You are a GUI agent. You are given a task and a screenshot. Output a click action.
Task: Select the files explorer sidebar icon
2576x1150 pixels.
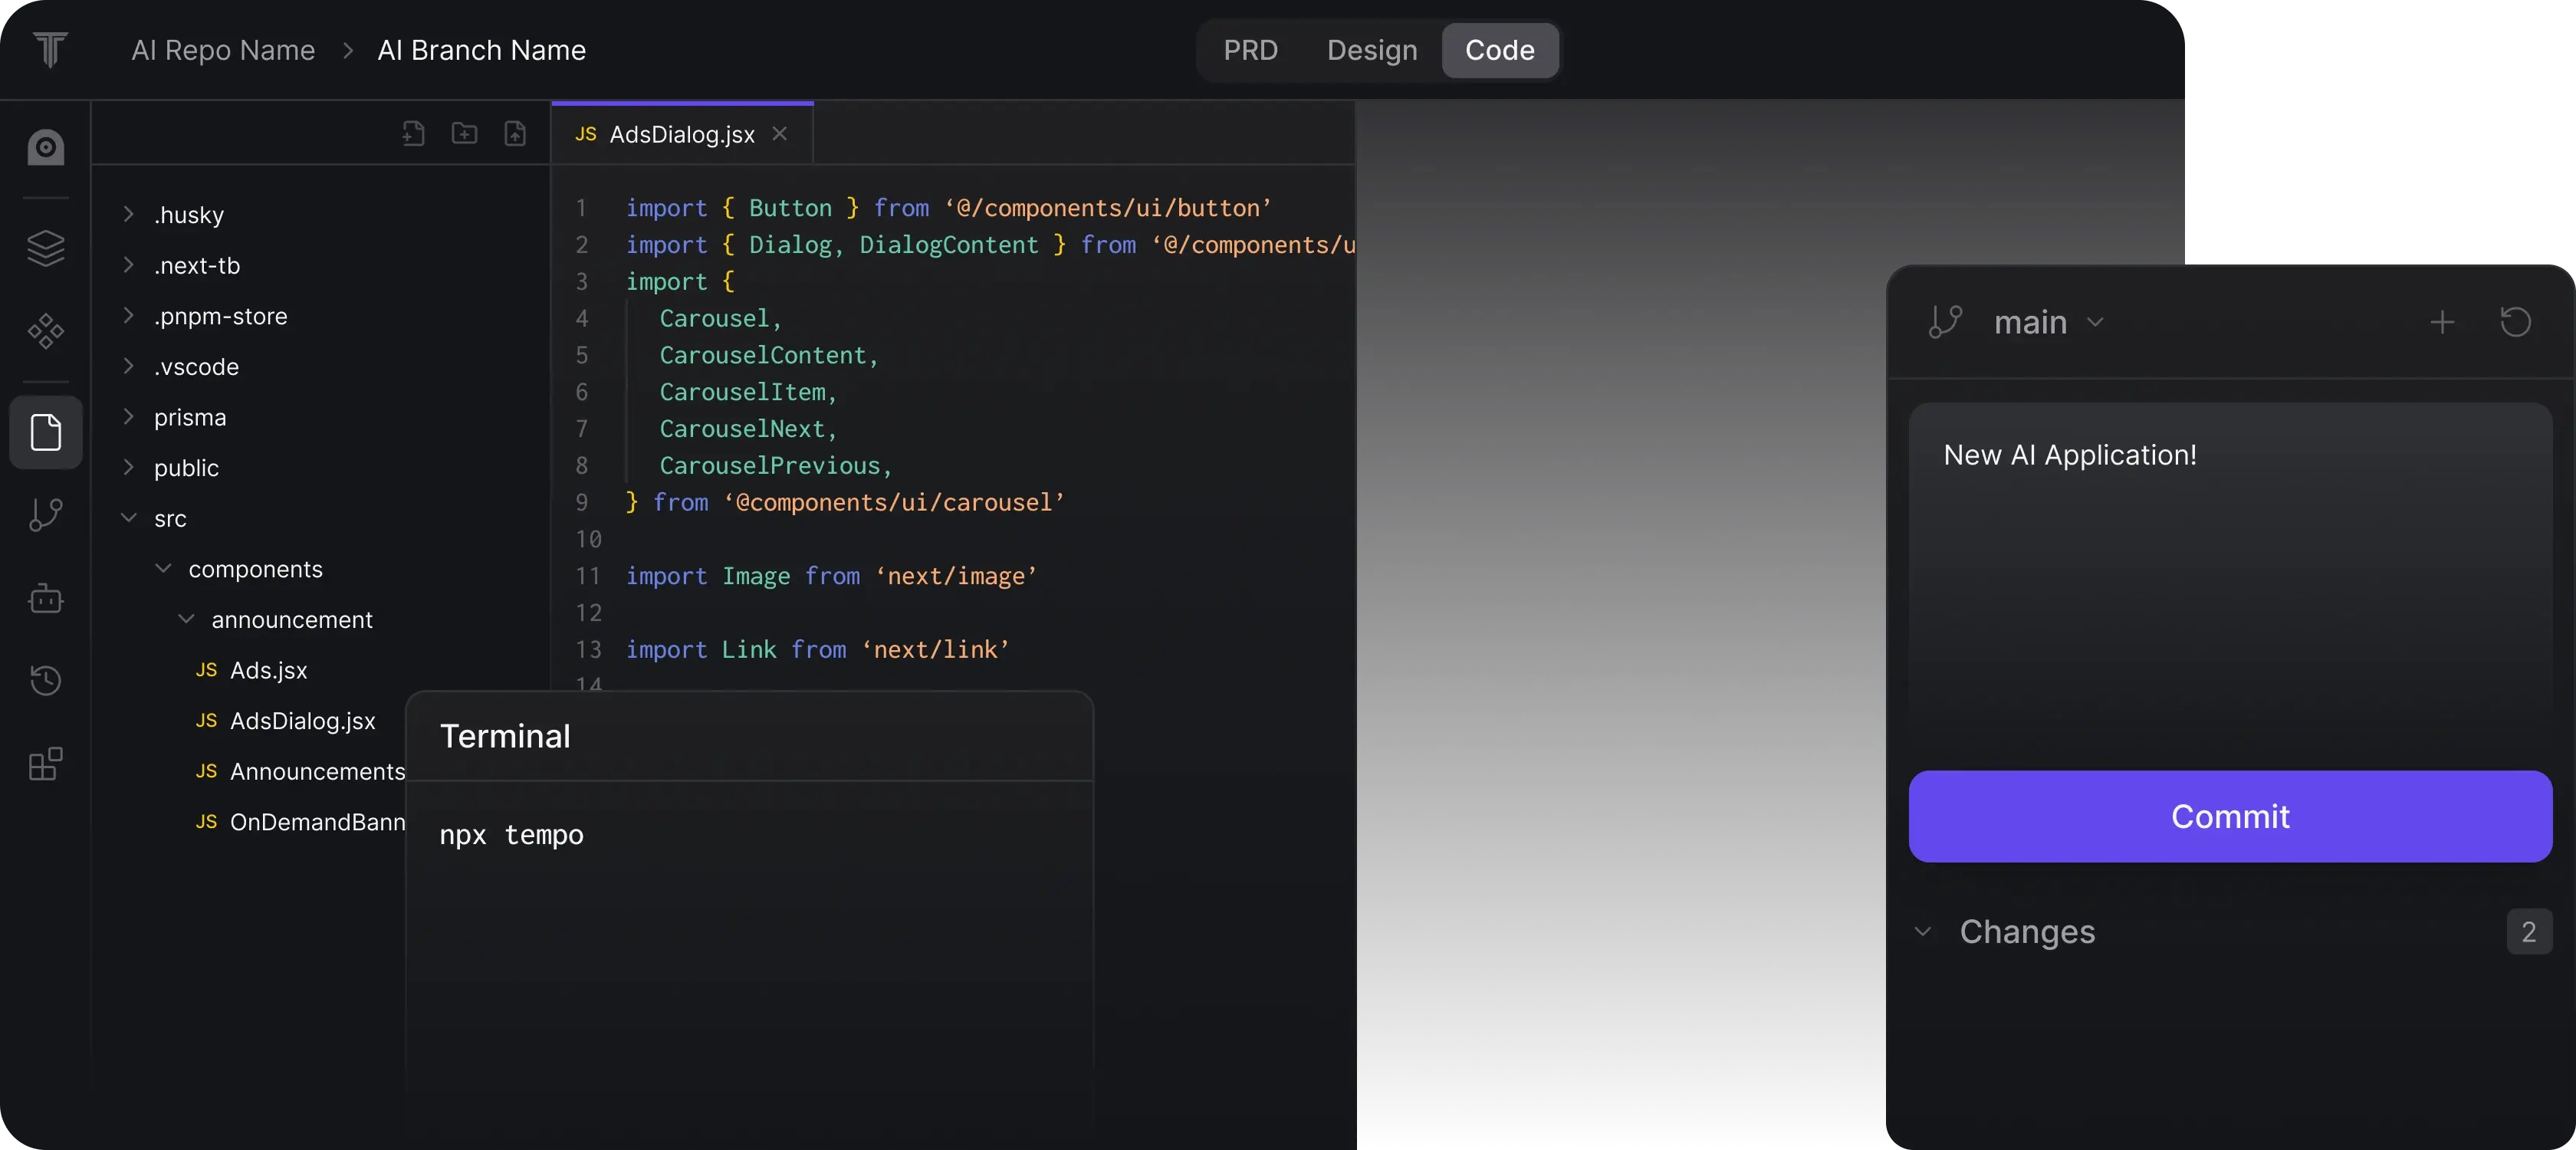tap(46, 432)
